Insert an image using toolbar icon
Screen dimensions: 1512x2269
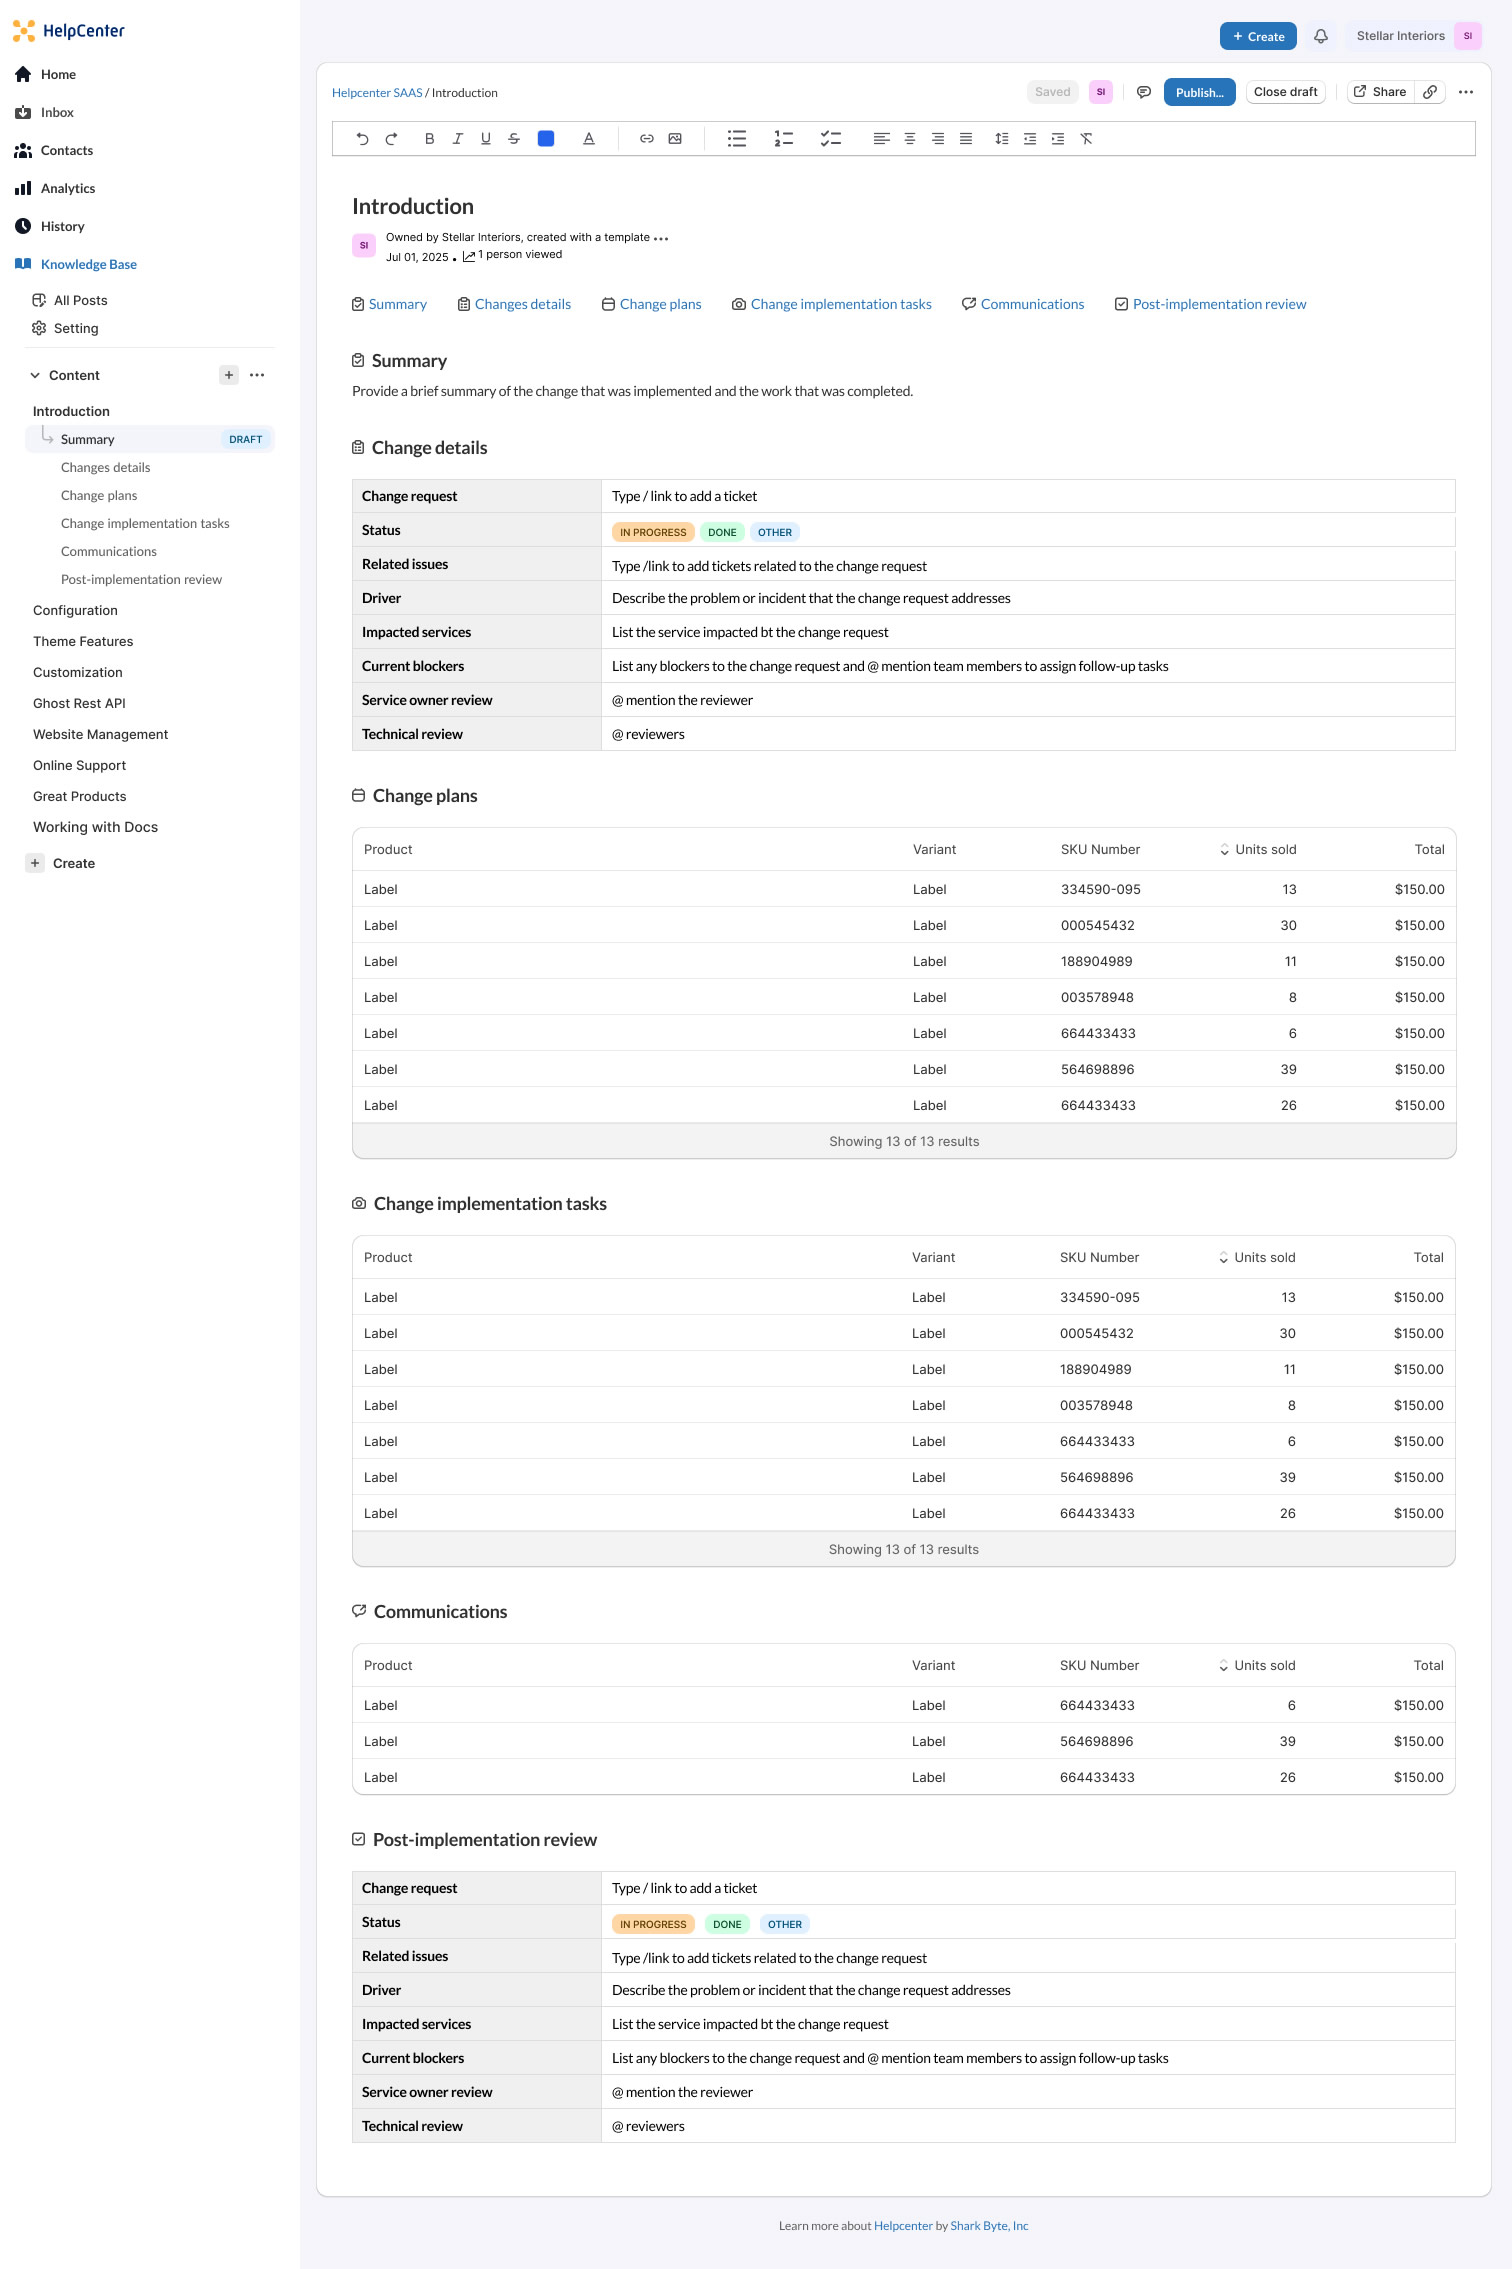pyautogui.click(x=675, y=139)
